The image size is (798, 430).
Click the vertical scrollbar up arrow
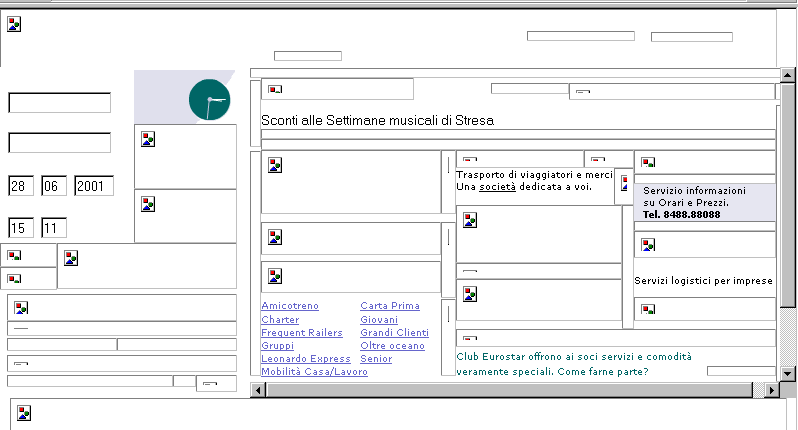coord(787,75)
